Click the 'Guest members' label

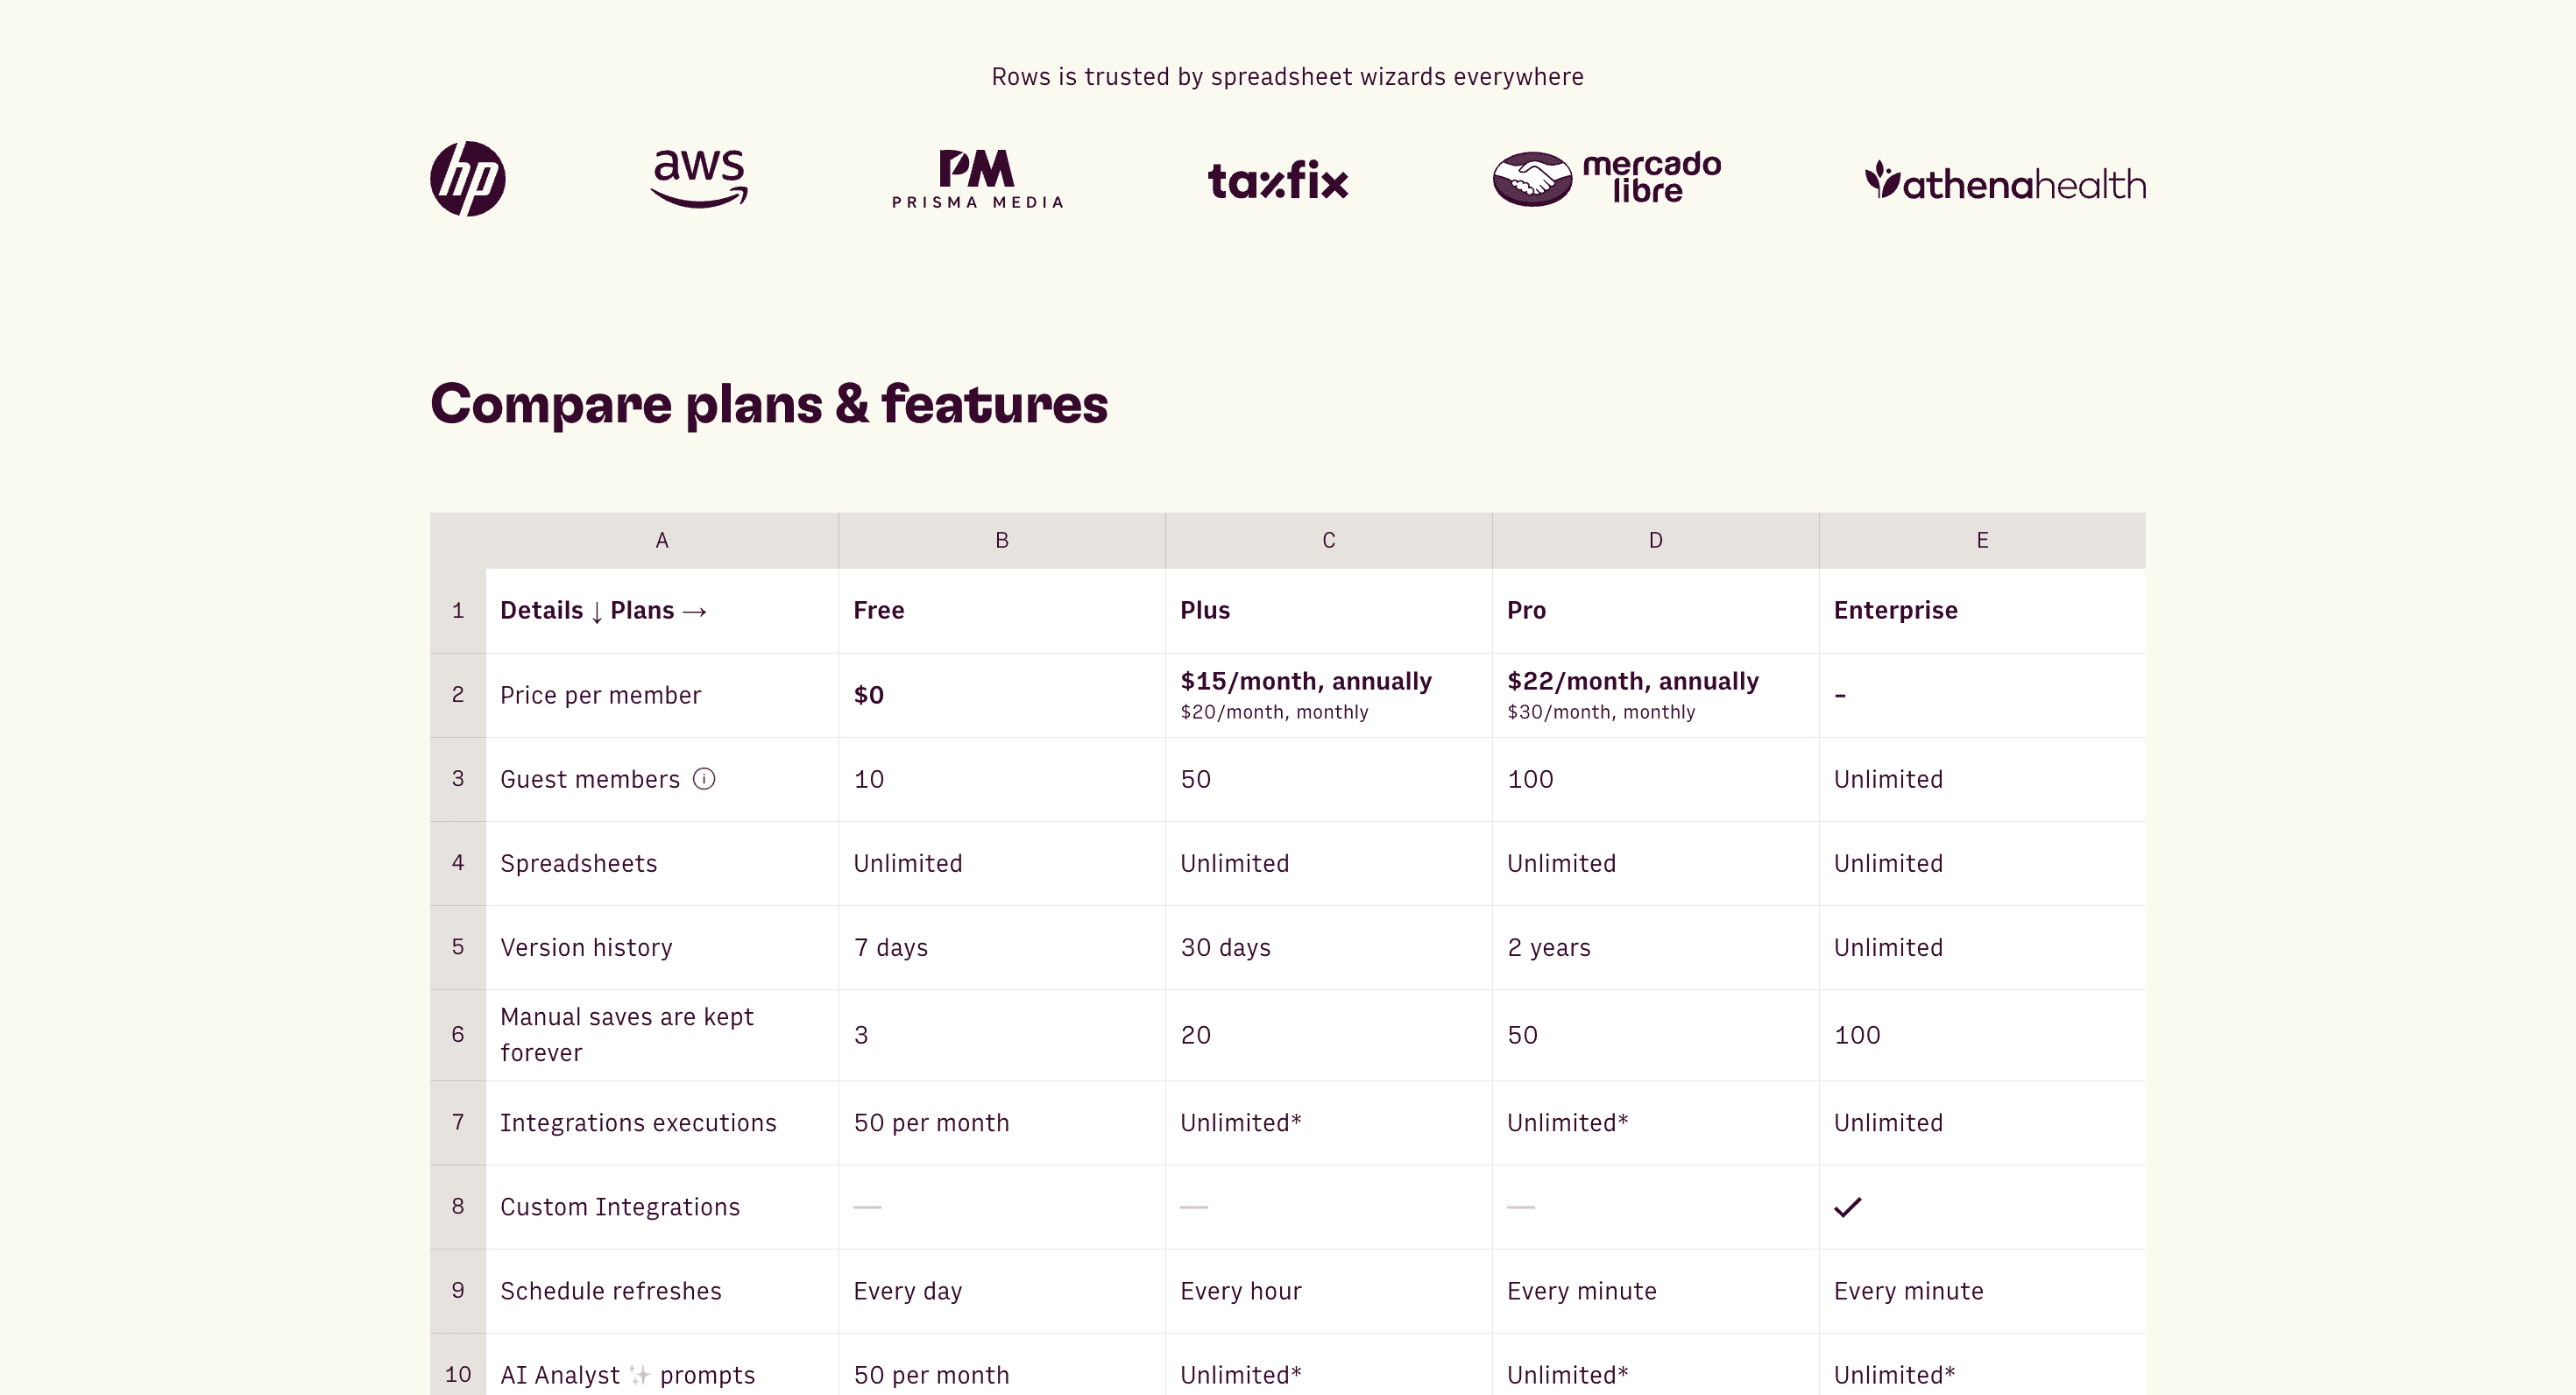[590, 779]
